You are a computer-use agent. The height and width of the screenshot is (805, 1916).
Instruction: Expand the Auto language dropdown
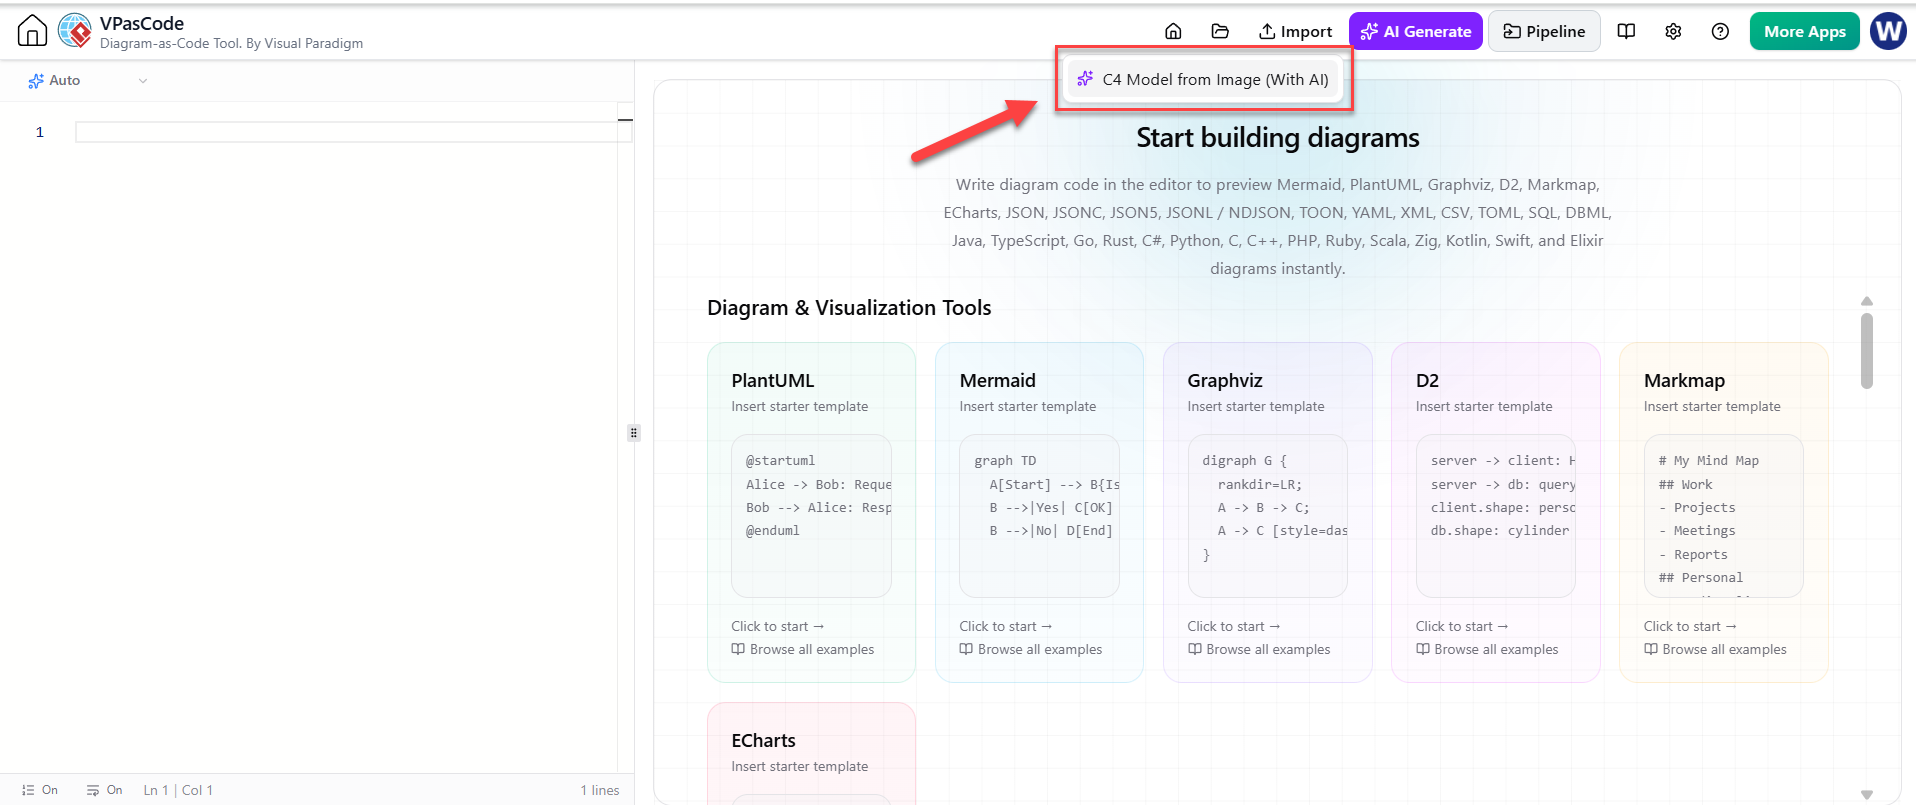(x=88, y=80)
